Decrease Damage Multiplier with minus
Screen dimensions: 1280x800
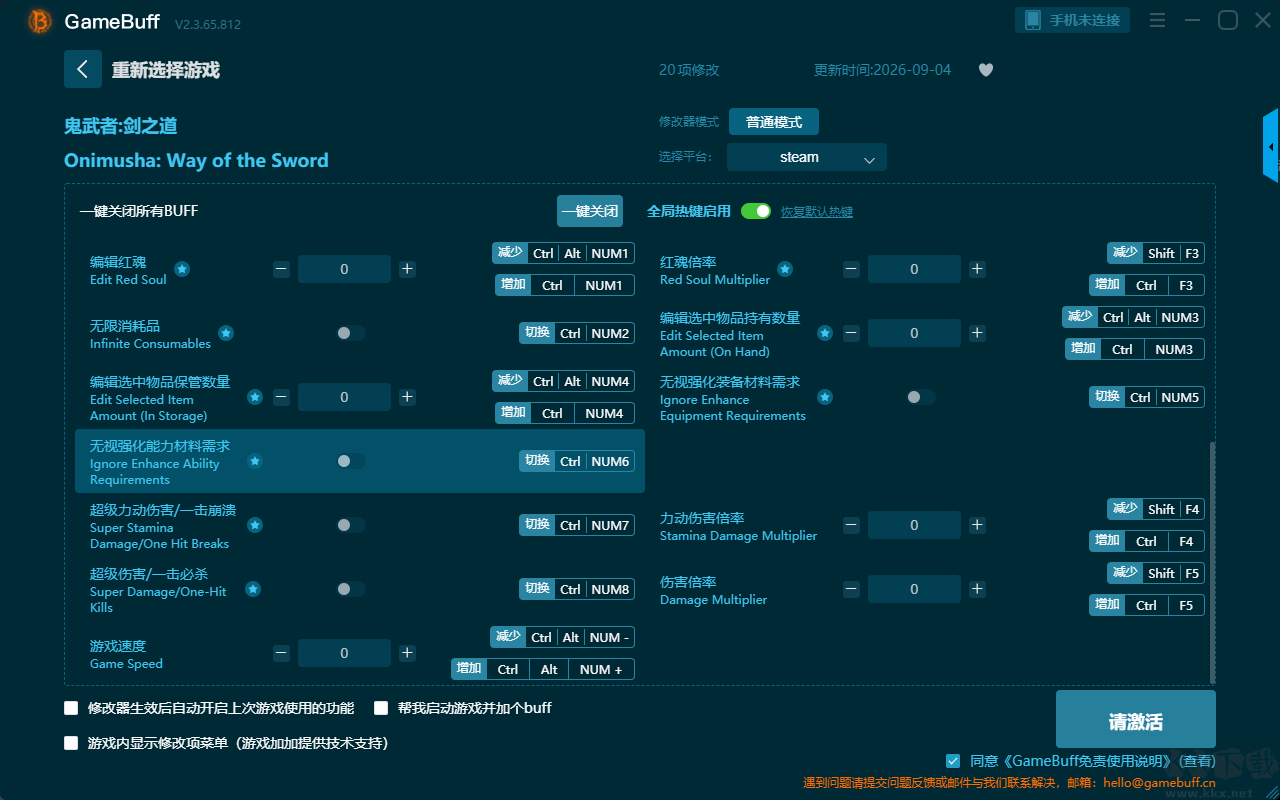tap(851, 589)
